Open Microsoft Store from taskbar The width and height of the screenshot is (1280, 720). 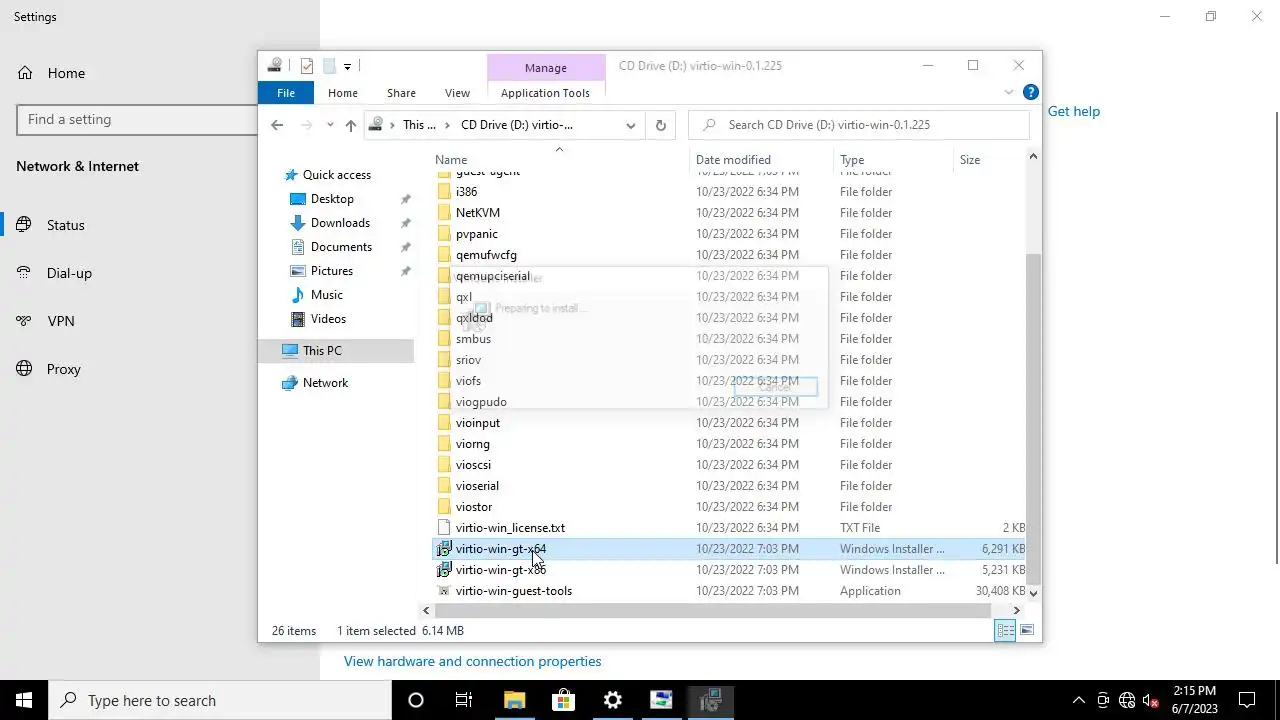(563, 700)
